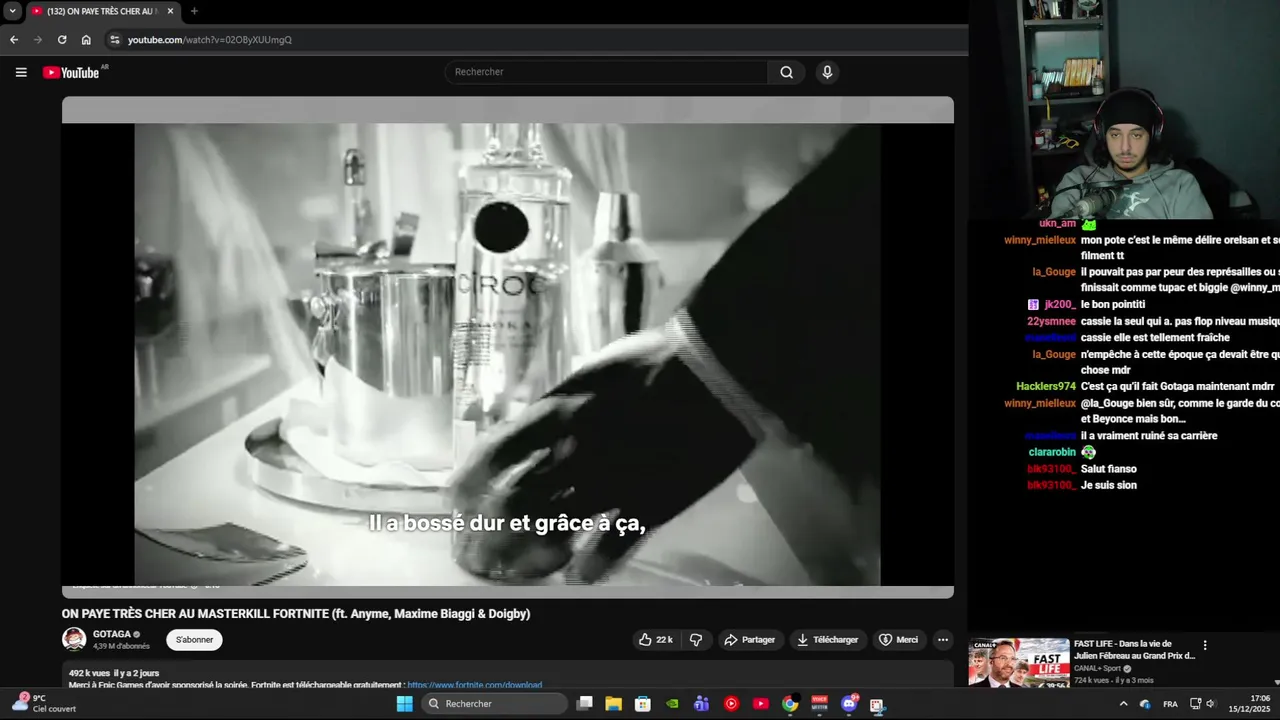Open File Explorer from the taskbar
The height and width of the screenshot is (720, 1280).
coord(614,704)
